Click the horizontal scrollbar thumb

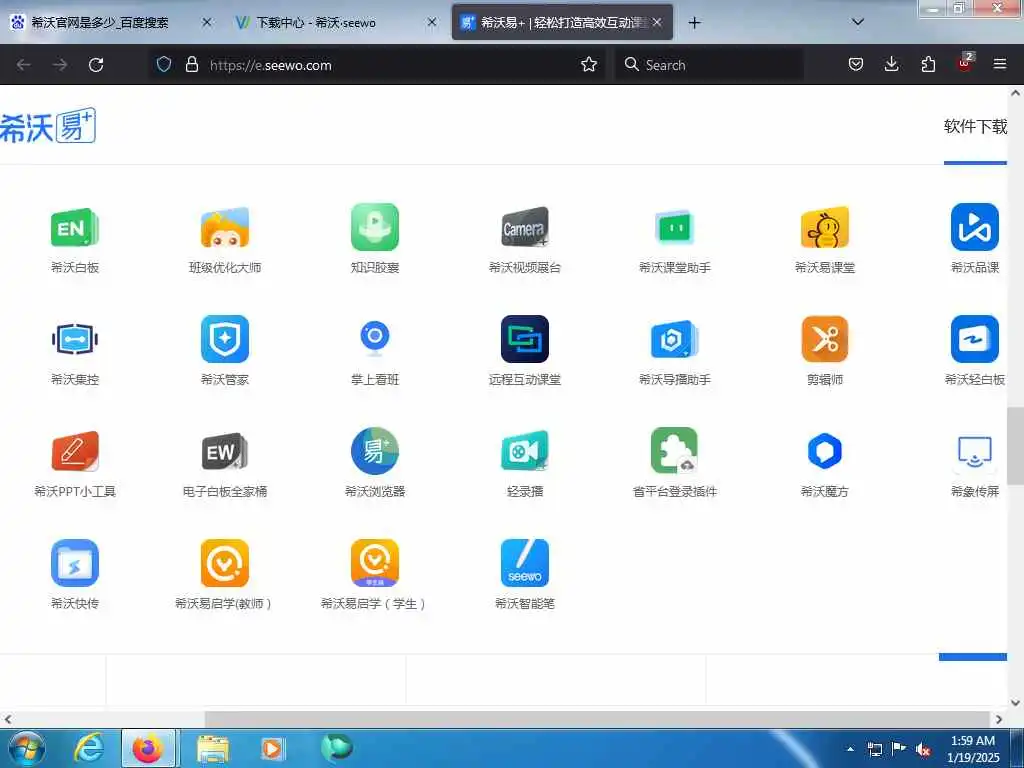coord(598,720)
